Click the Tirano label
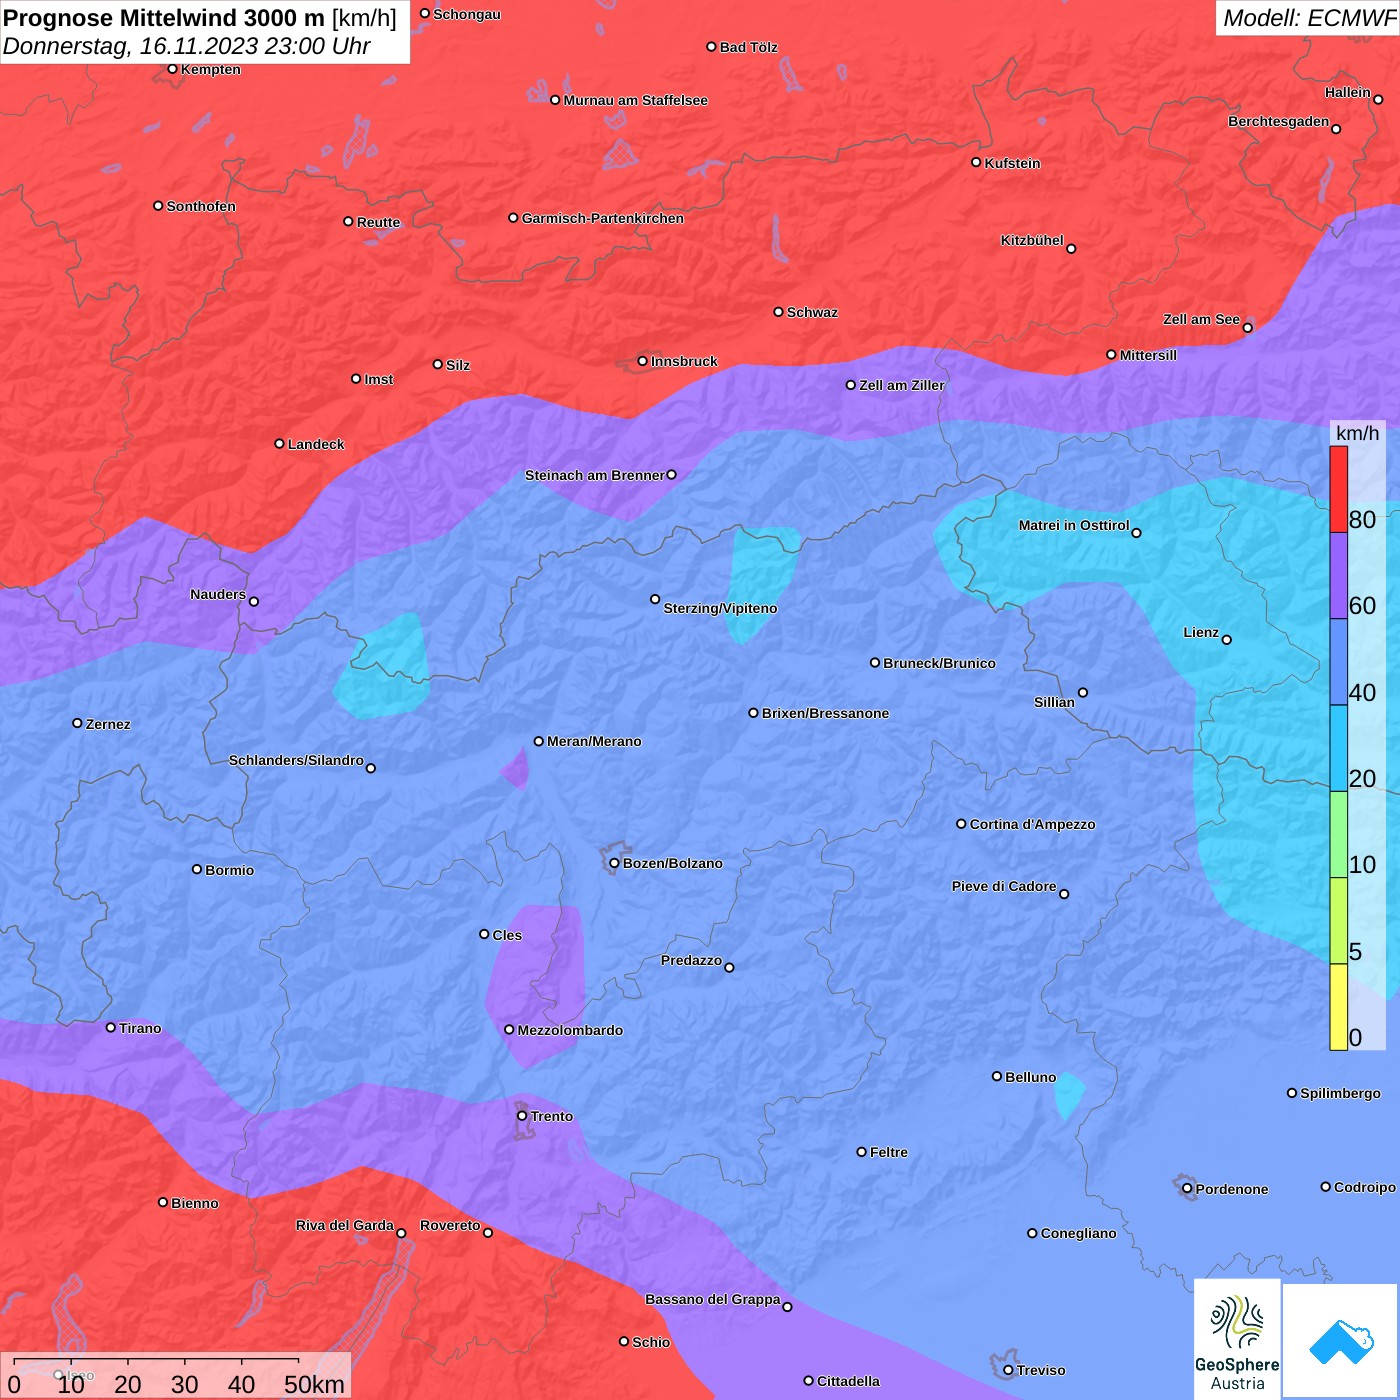Image resolution: width=1400 pixels, height=1400 pixels. pyautogui.click(x=140, y=1028)
